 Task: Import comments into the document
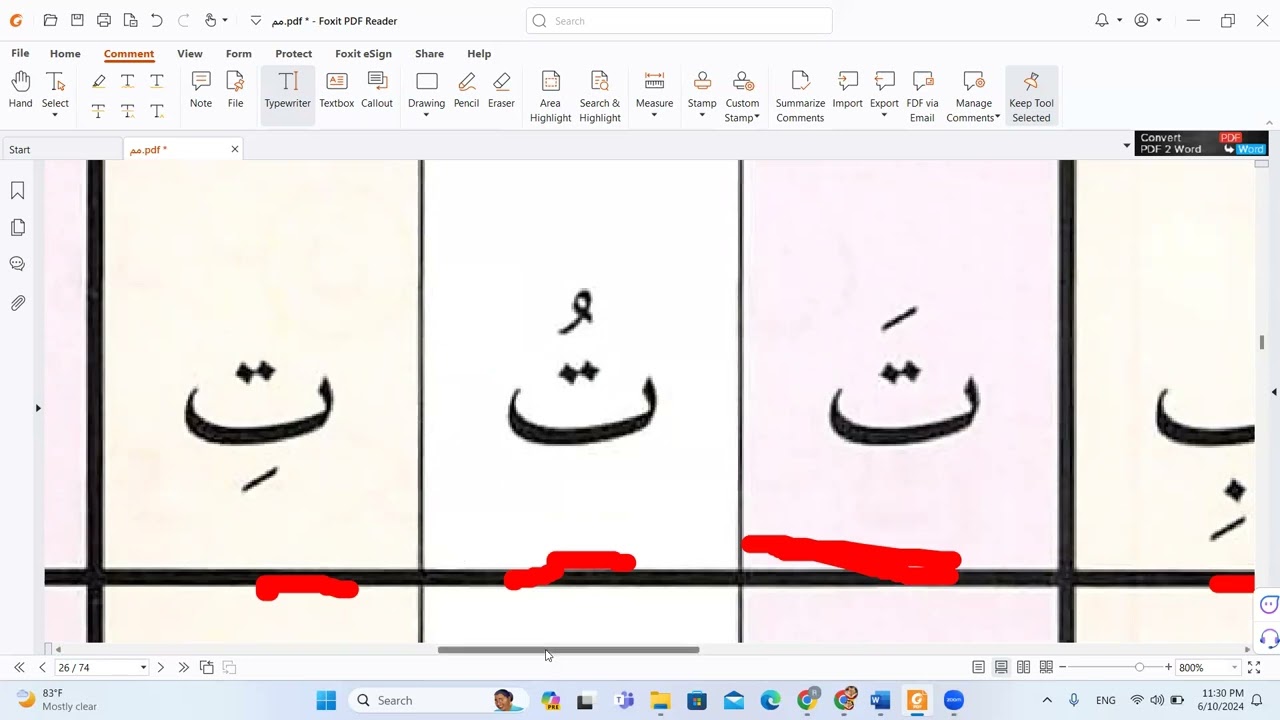click(x=847, y=90)
